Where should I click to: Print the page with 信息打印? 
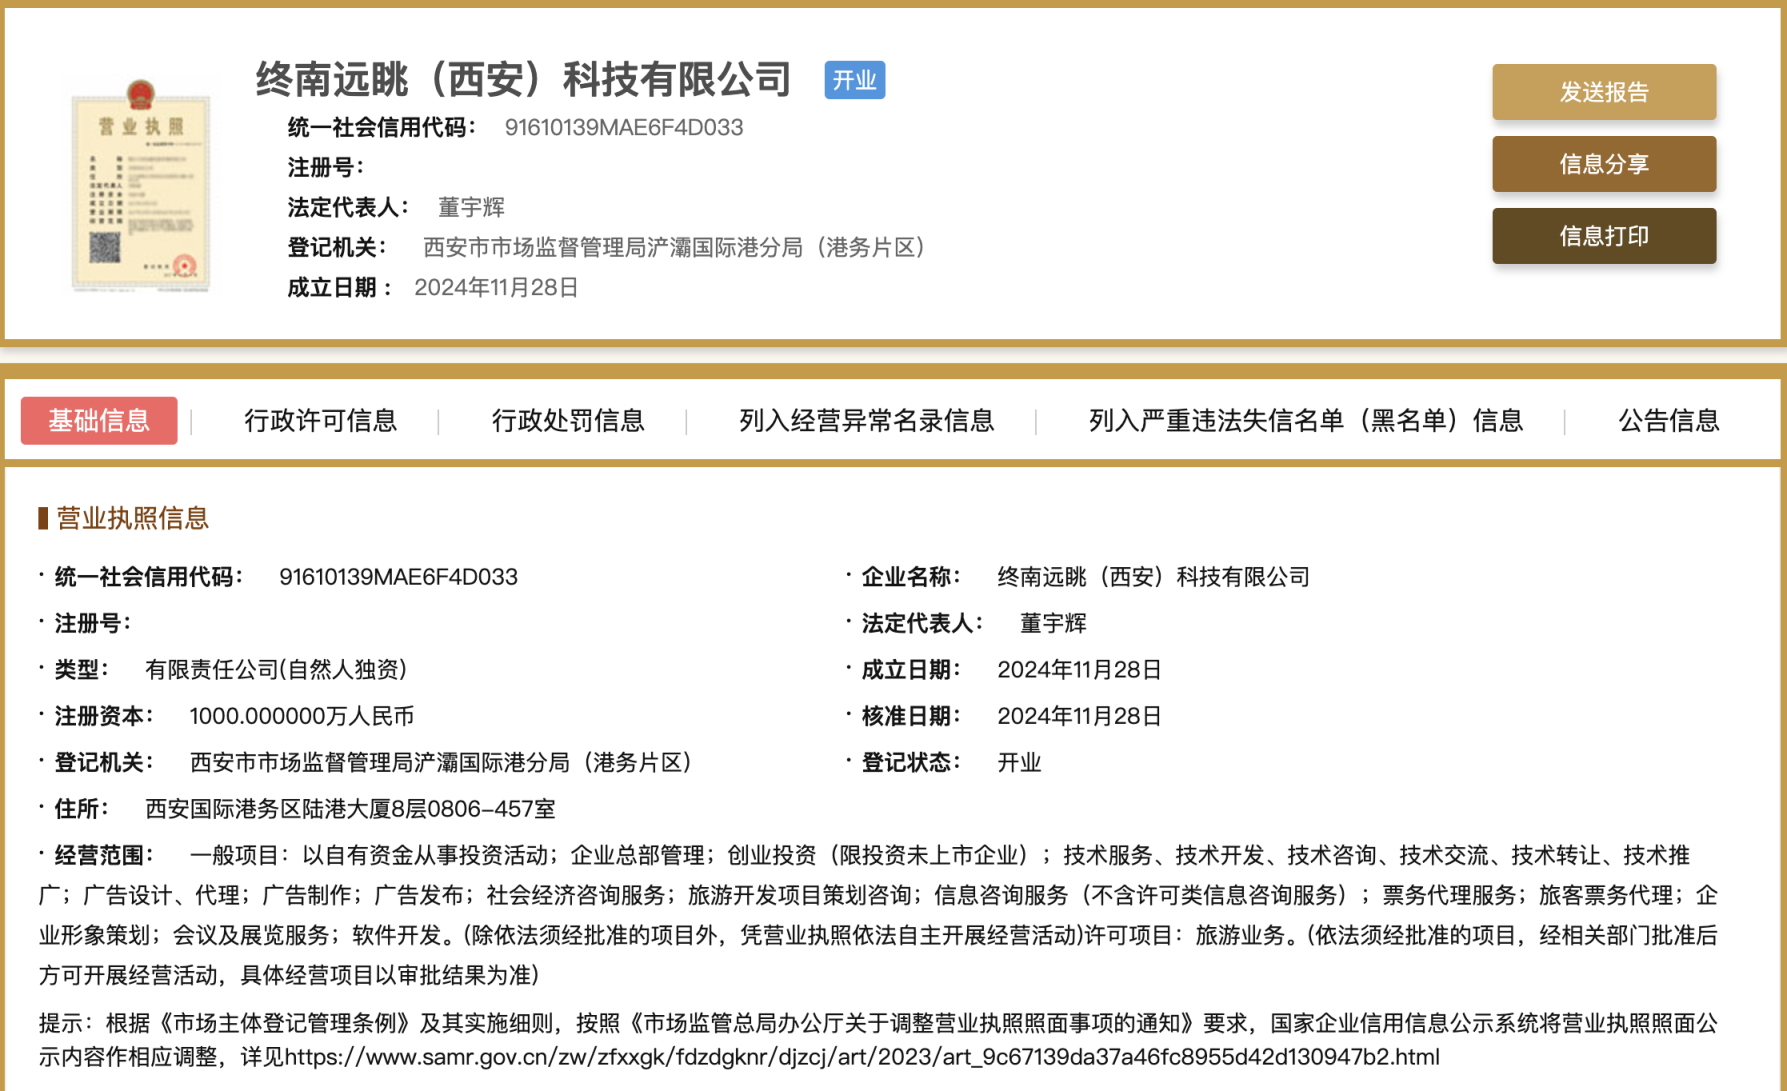point(1603,236)
